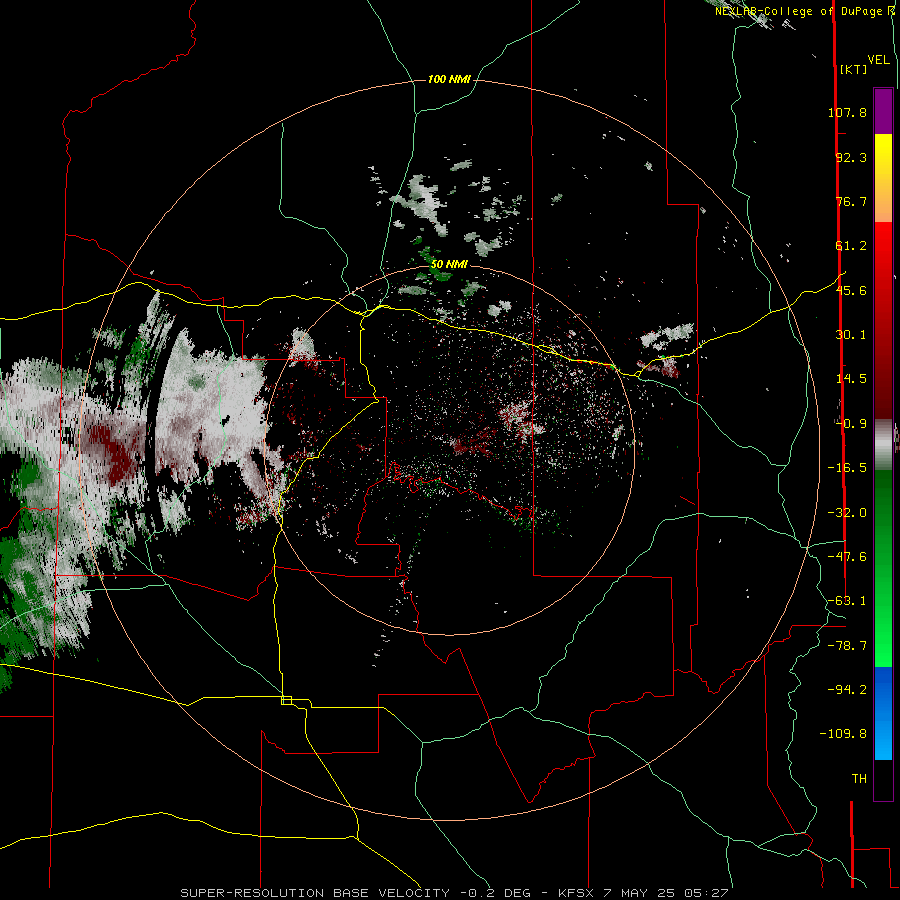
Task: Click the -32.0 velocity scale value
Action: tap(847, 513)
